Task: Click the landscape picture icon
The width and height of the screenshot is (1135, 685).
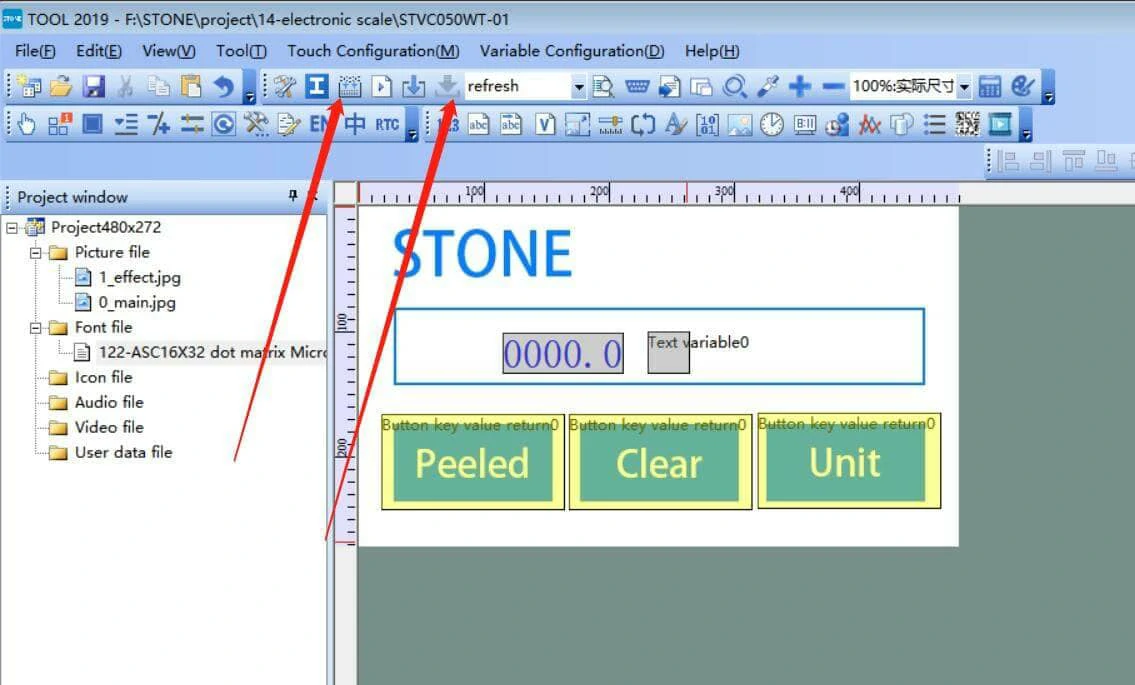Action: tap(740, 125)
